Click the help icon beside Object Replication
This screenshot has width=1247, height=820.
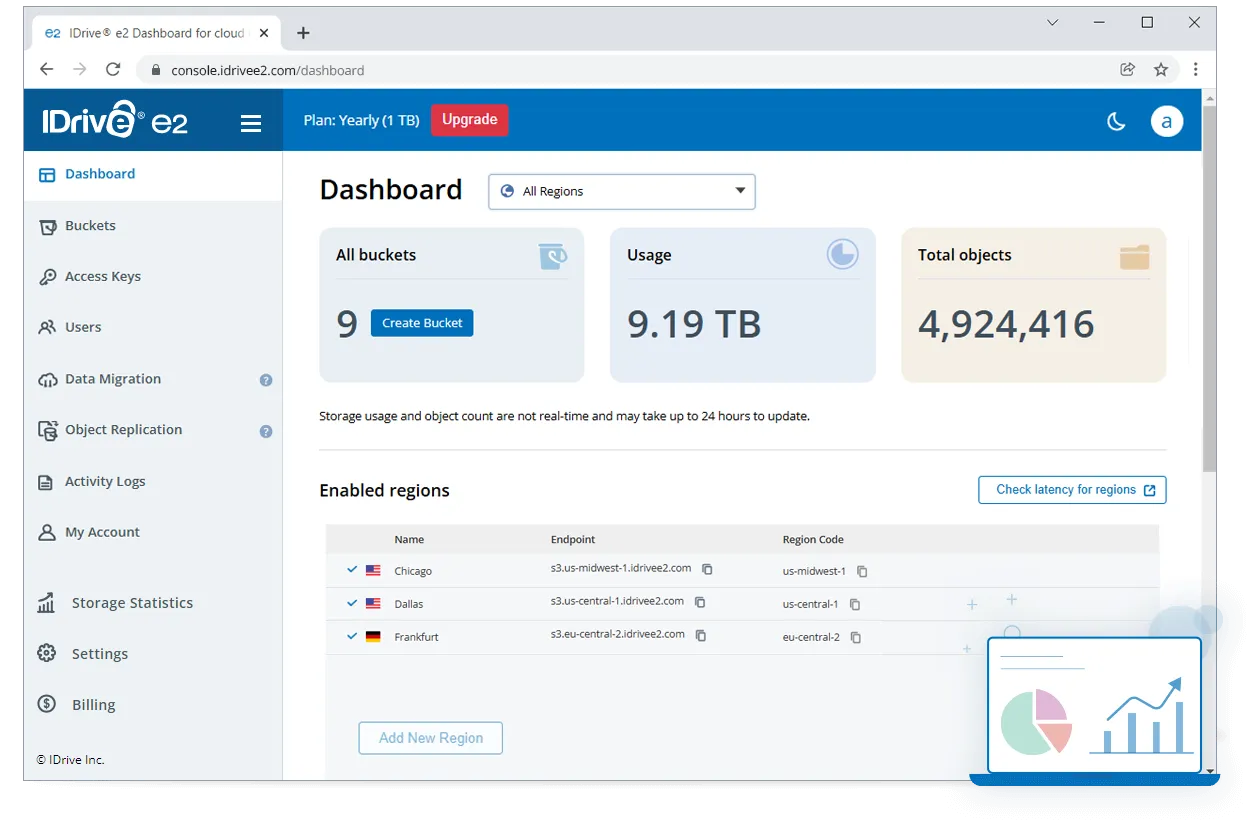pos(266,431)
